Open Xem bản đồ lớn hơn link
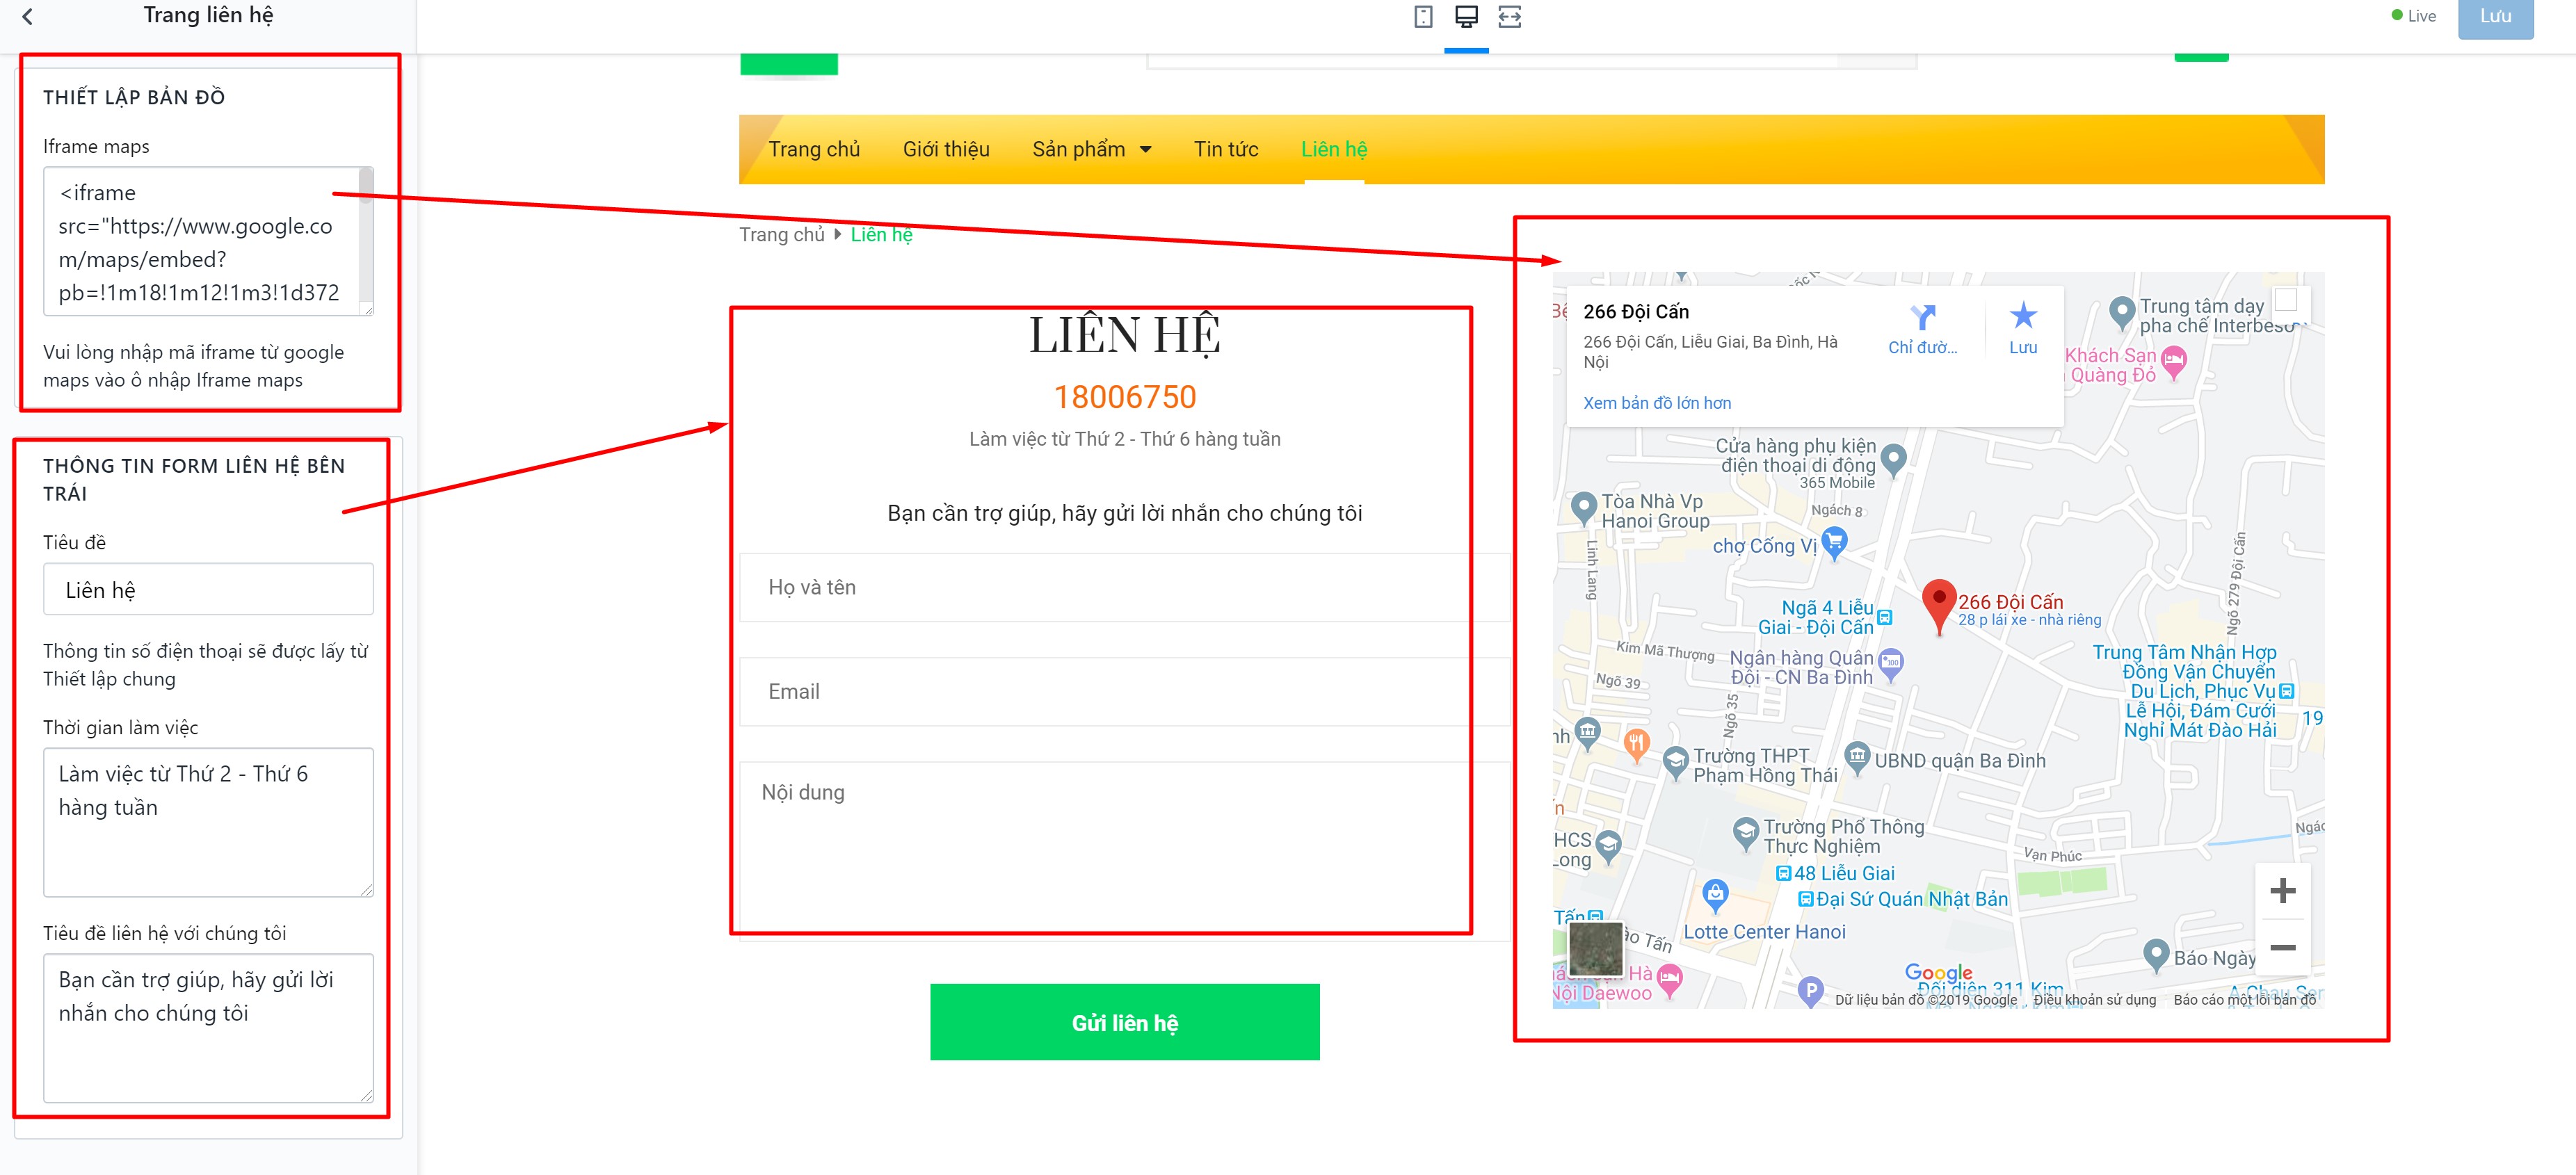The height and width of the screenshot is (1175, 2576). pyautogui.click(x=1656, y=403)
